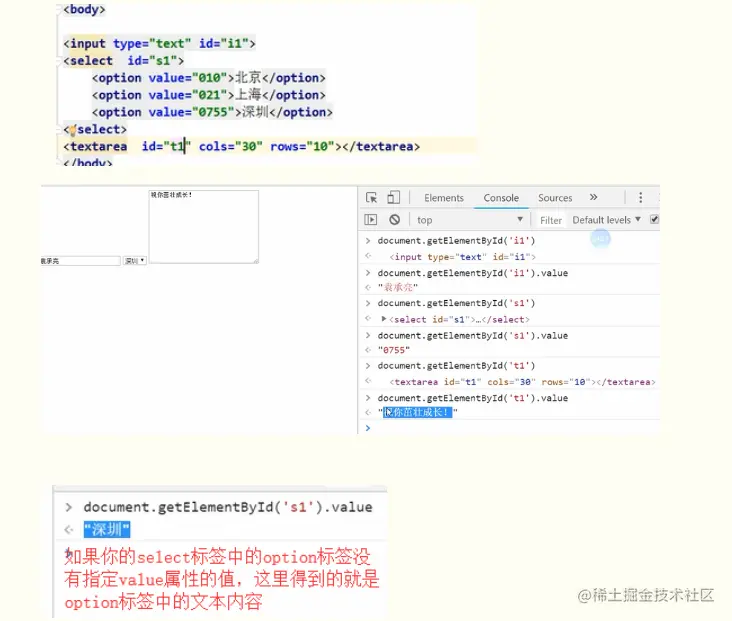Click getElementById('i1').value console entry
This screenshot has height=621, width=732.
[472, 273]
